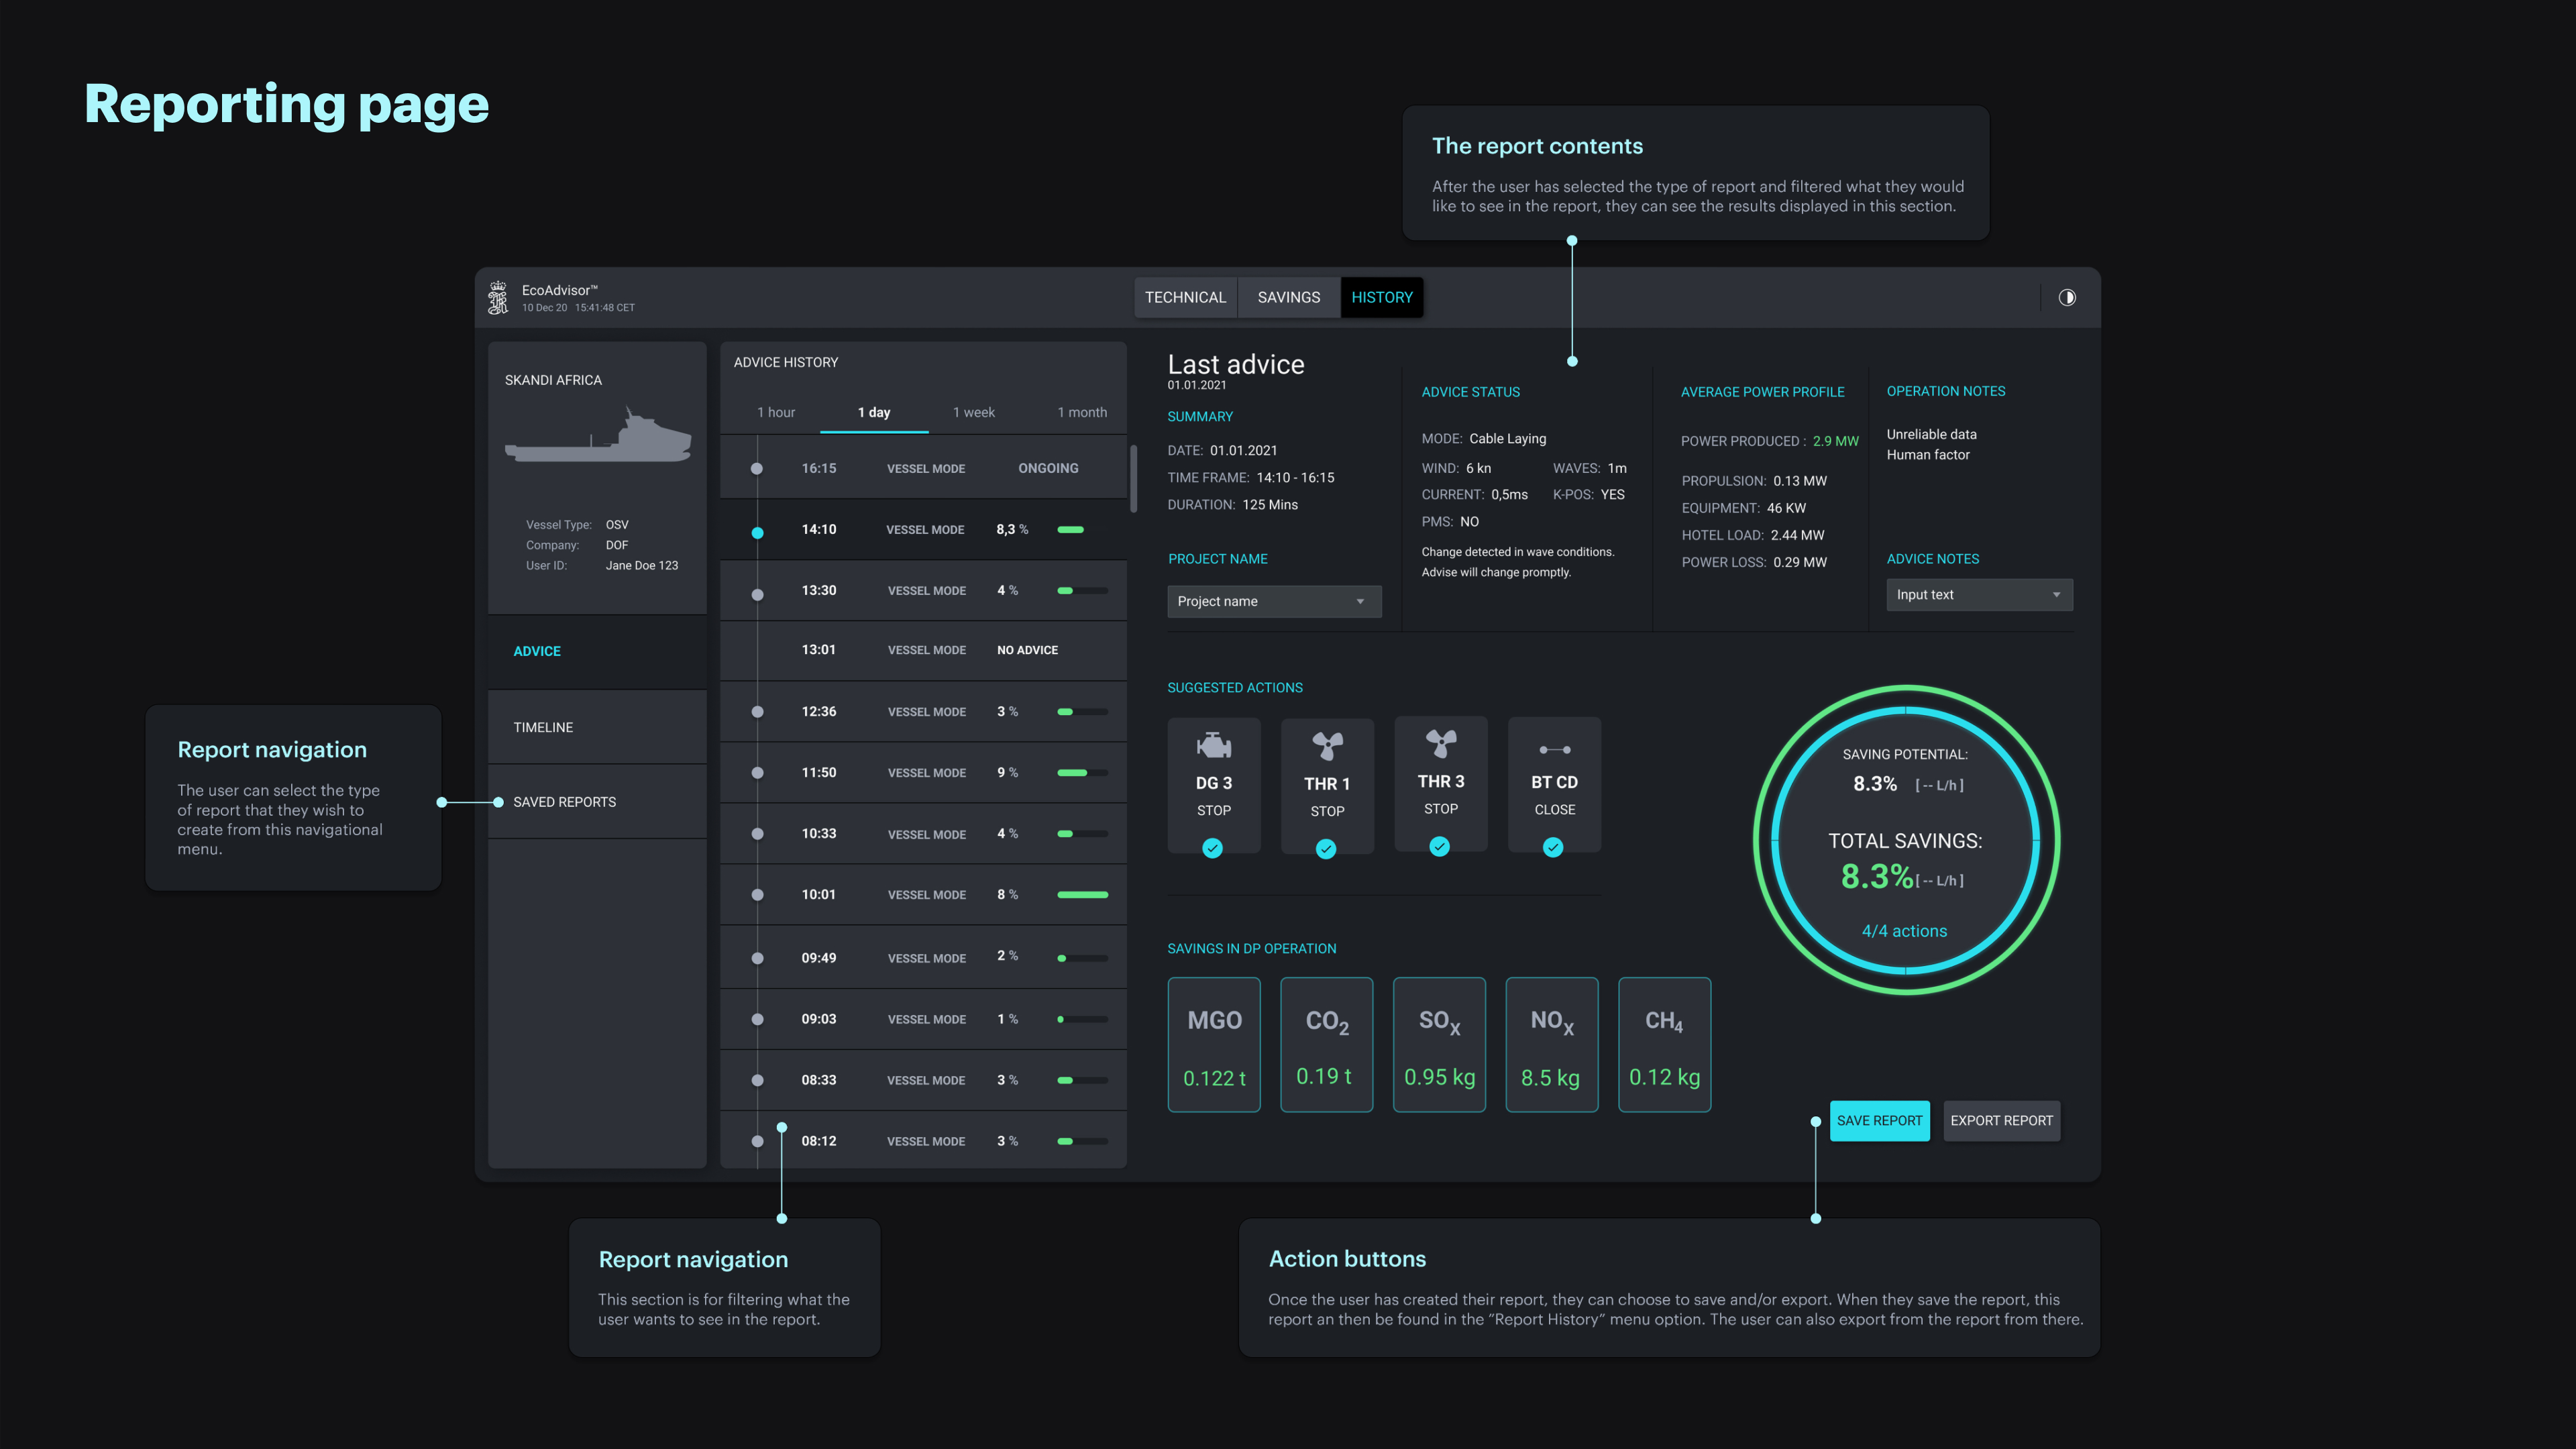Open the 10:01 vessel mode entry
Viewport: 2576px width, 1449px height.
tap(923, 895)
